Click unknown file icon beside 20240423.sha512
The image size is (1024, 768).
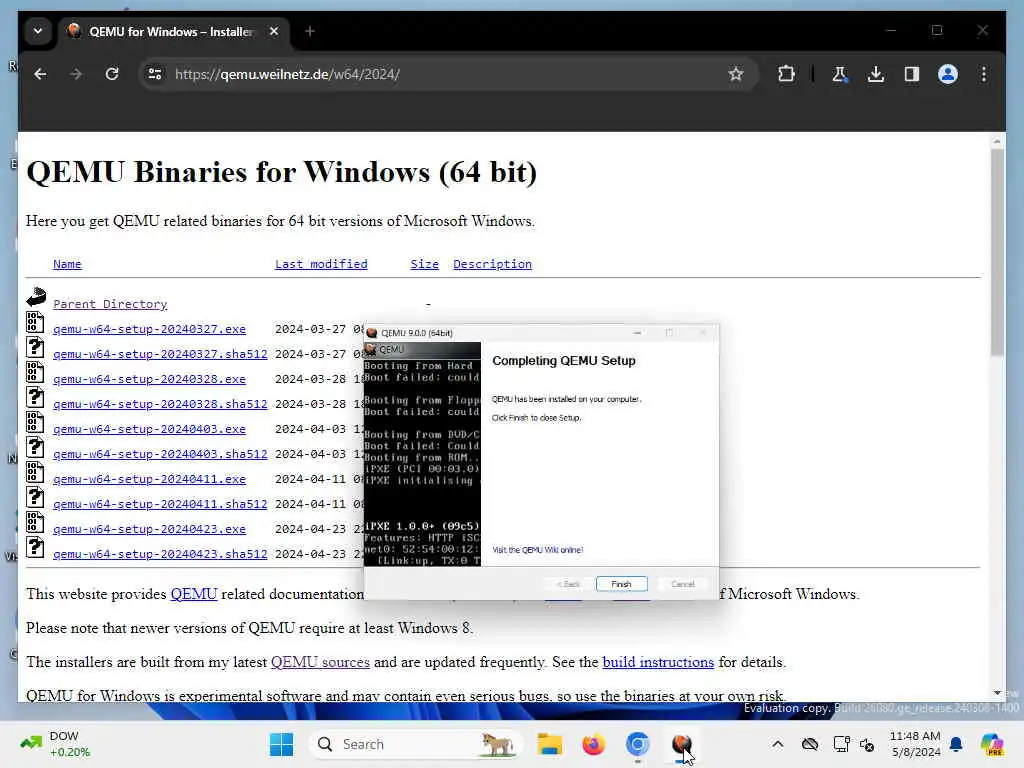point(35,547)
